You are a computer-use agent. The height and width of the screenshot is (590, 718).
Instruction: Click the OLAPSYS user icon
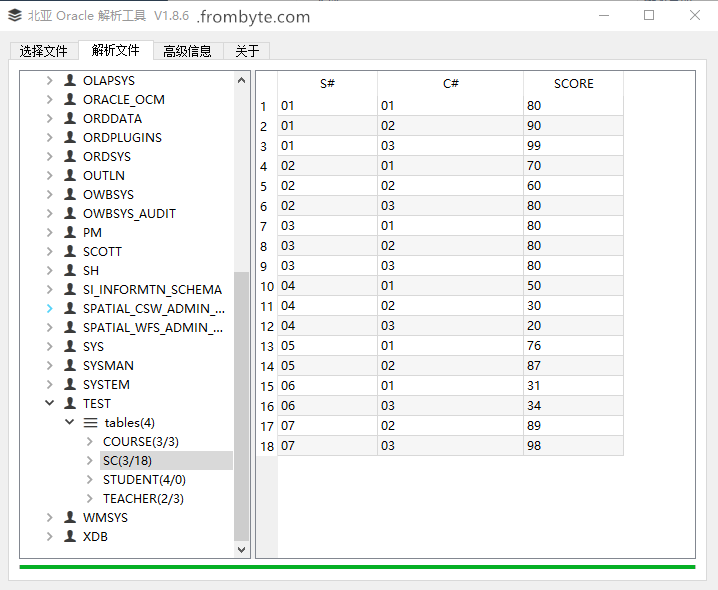[70, 80]
